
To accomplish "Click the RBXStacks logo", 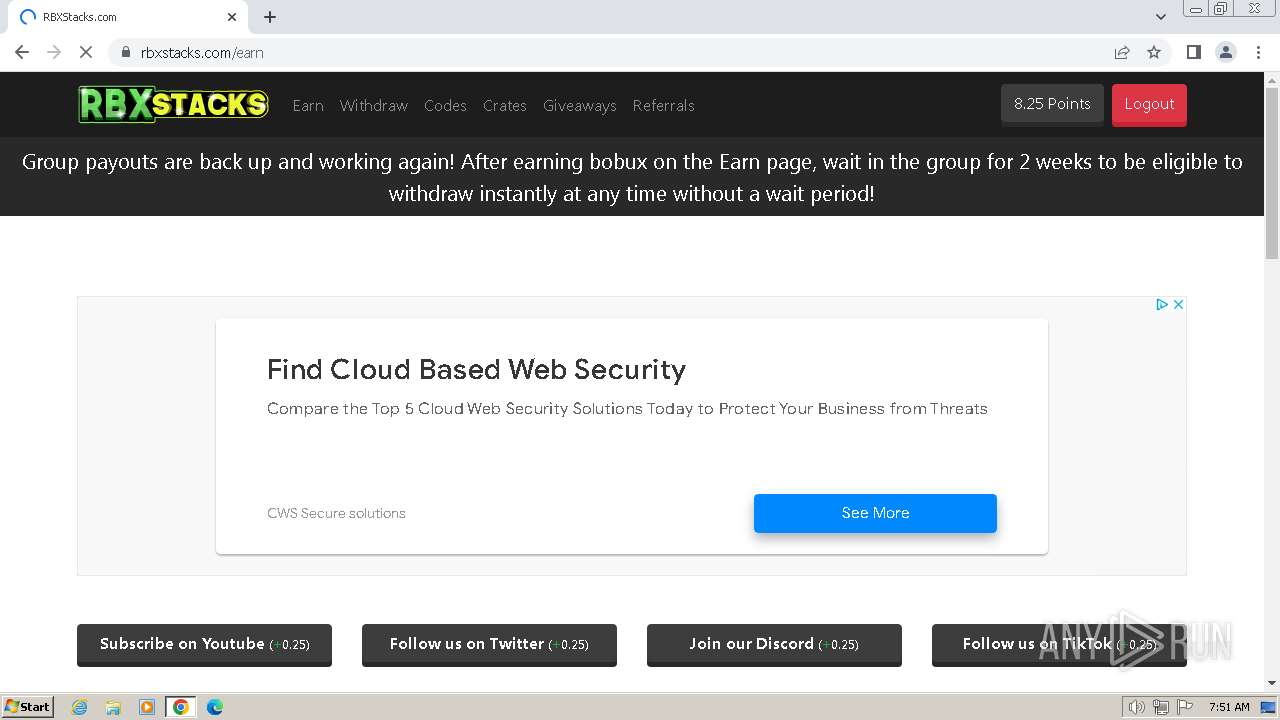I will pyautogui.click(x=173, y=104).
